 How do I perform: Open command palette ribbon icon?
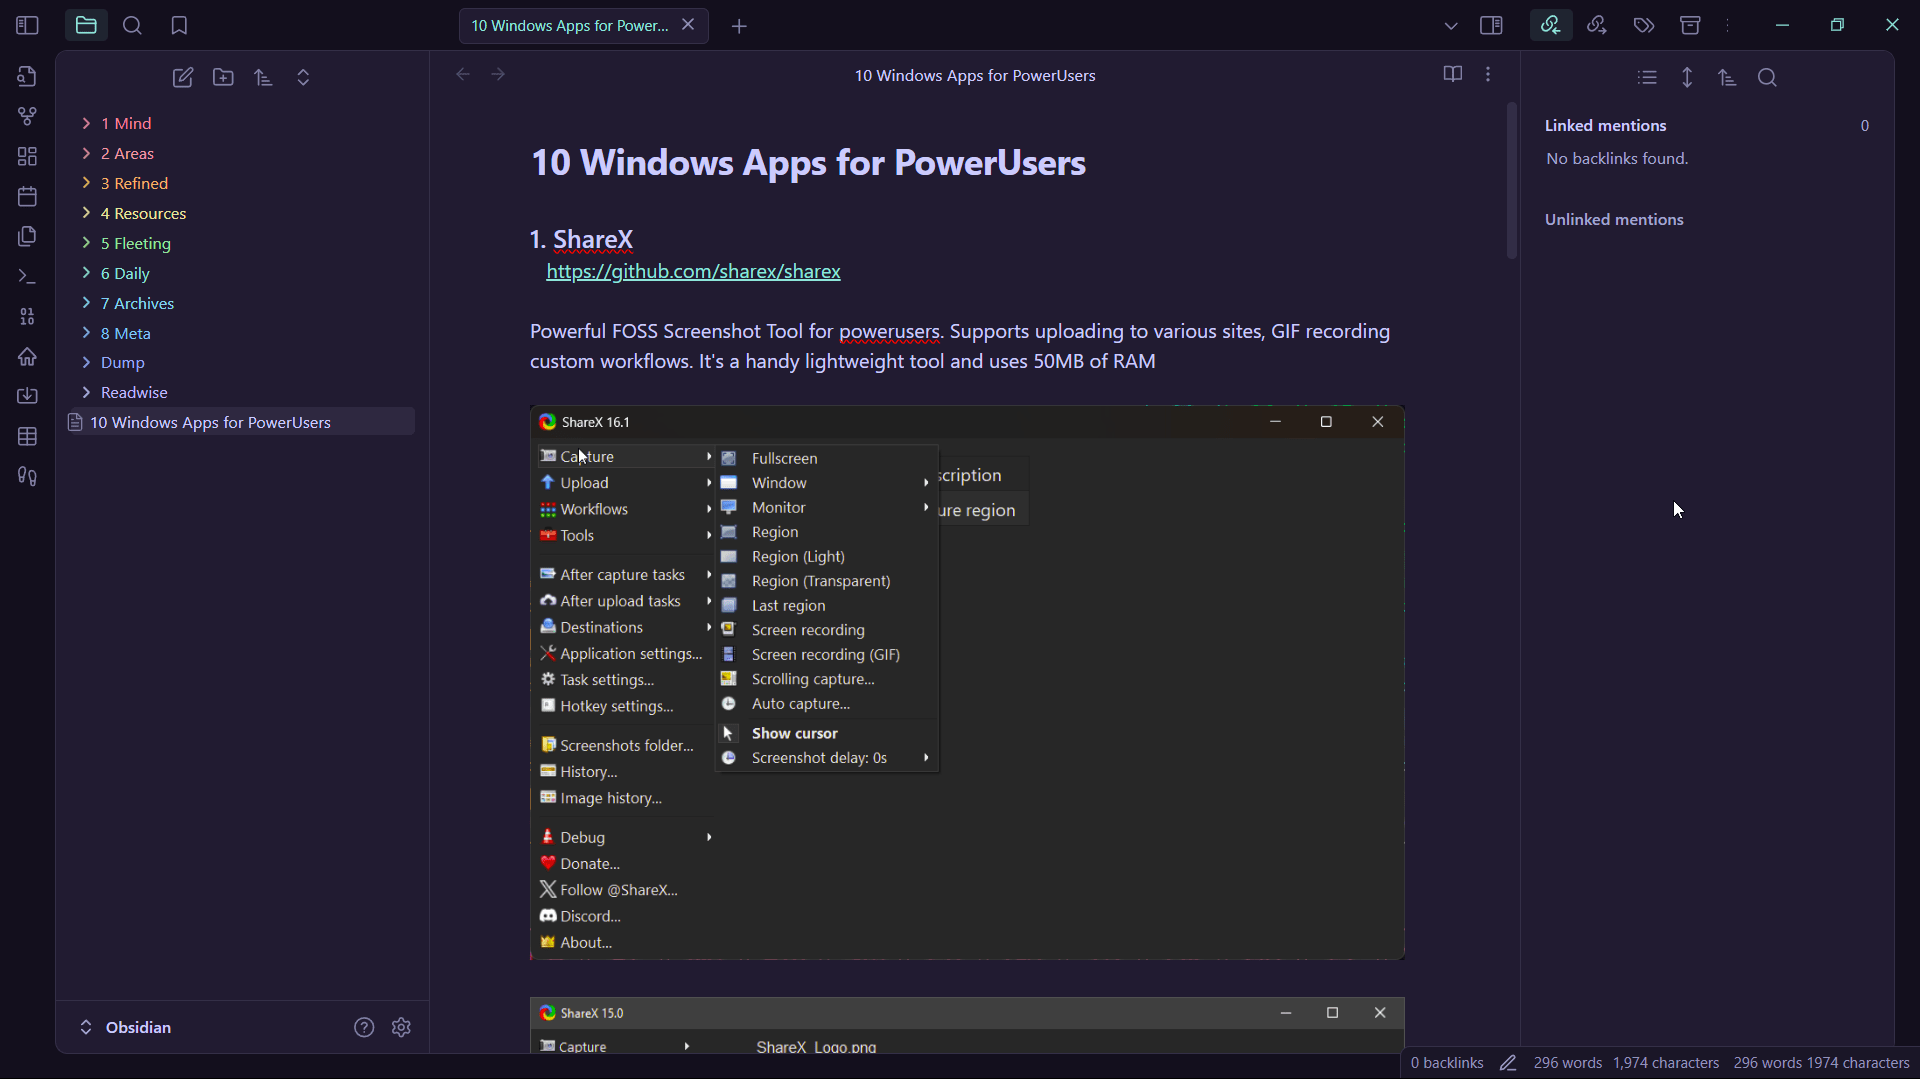[27, 277]
